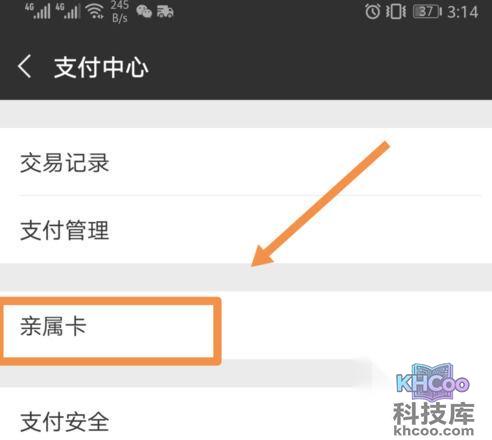
Task: Tap the alarm clock status icon
Action: click(x=372, y=12)
